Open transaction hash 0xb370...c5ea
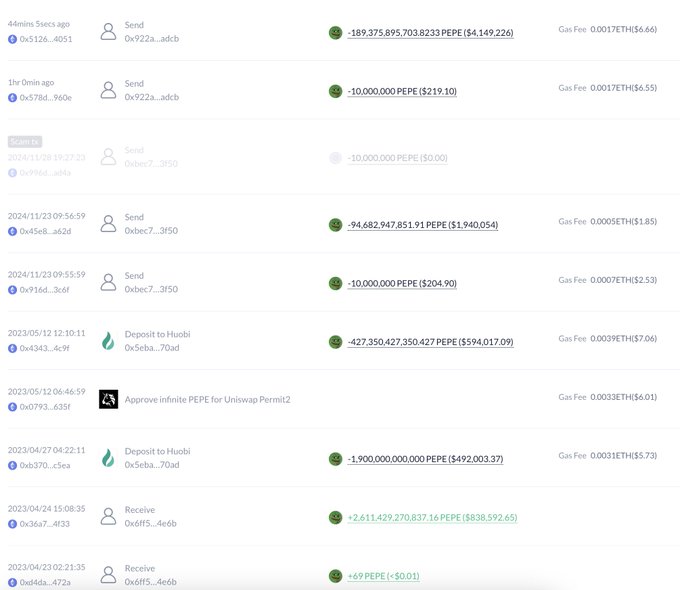The image size is (680, 590). (45, 465)
